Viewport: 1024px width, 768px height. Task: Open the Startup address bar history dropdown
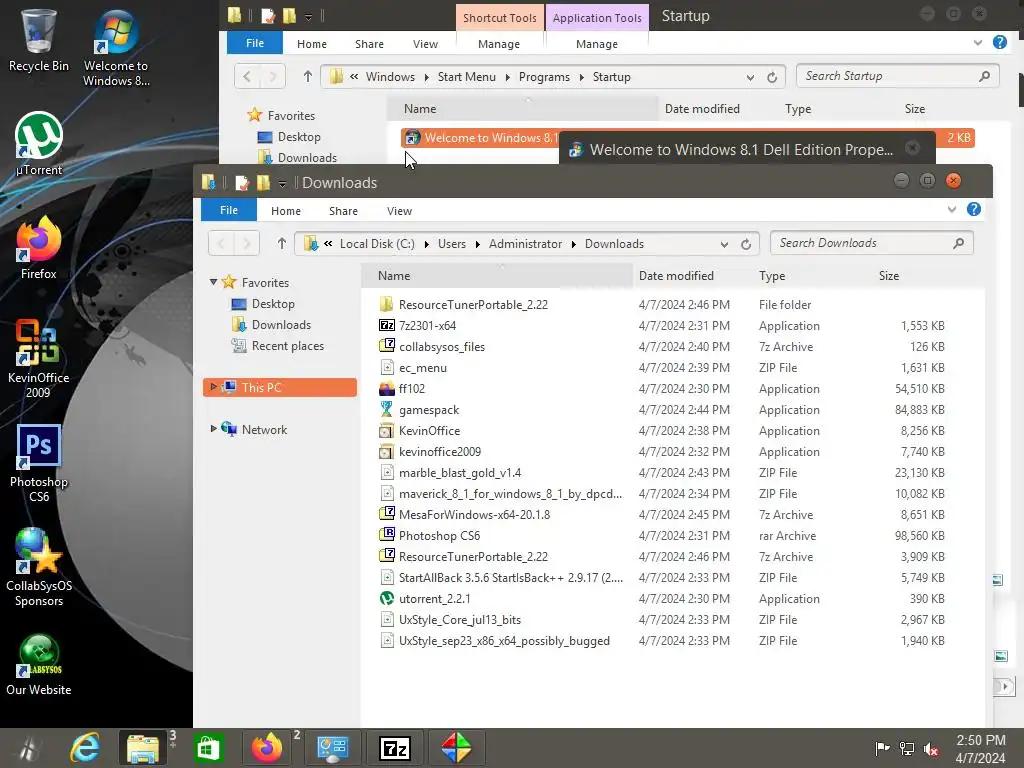(750, 77)
